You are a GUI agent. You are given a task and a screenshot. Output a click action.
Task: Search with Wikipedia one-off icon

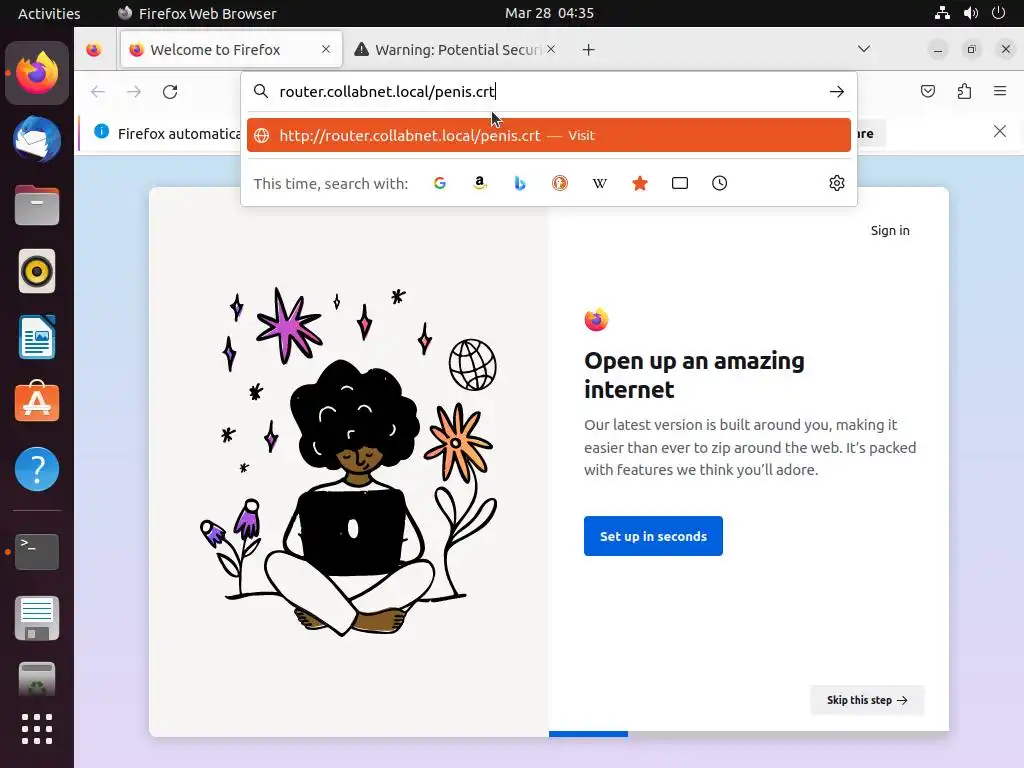600,184
